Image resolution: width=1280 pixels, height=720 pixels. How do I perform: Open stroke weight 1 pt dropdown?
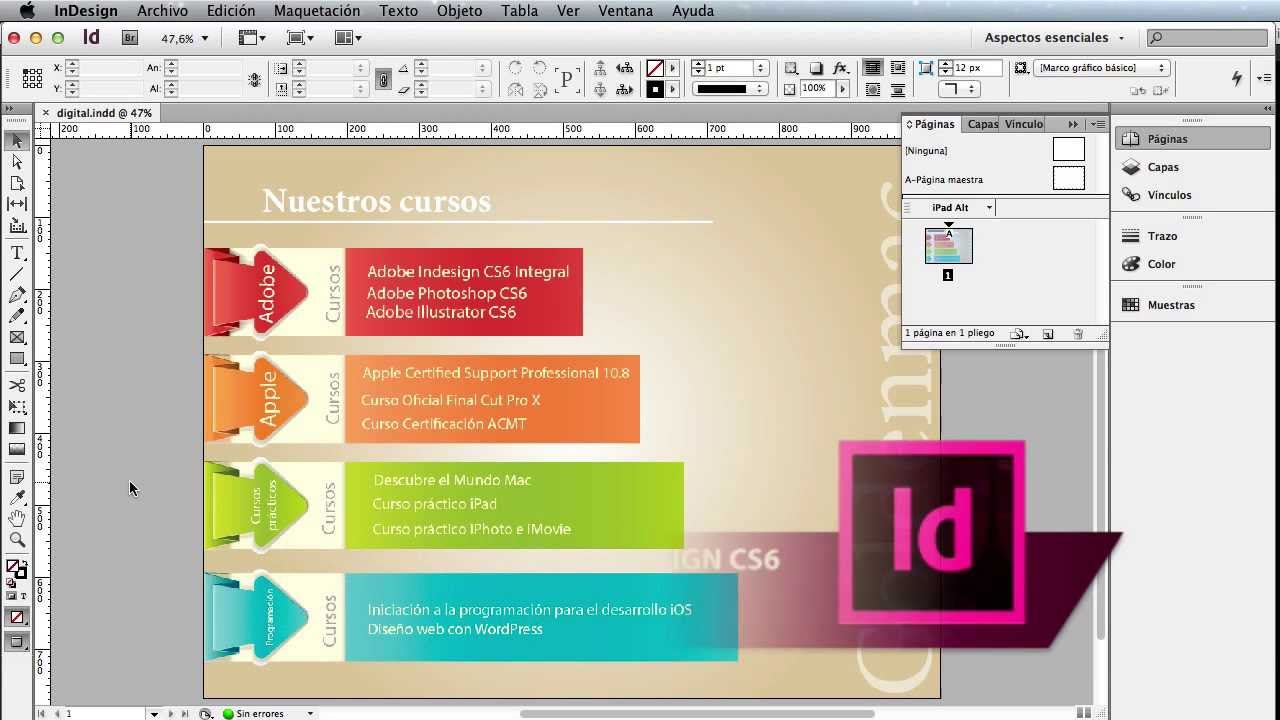pyautogui.click(x=760, y=68)
